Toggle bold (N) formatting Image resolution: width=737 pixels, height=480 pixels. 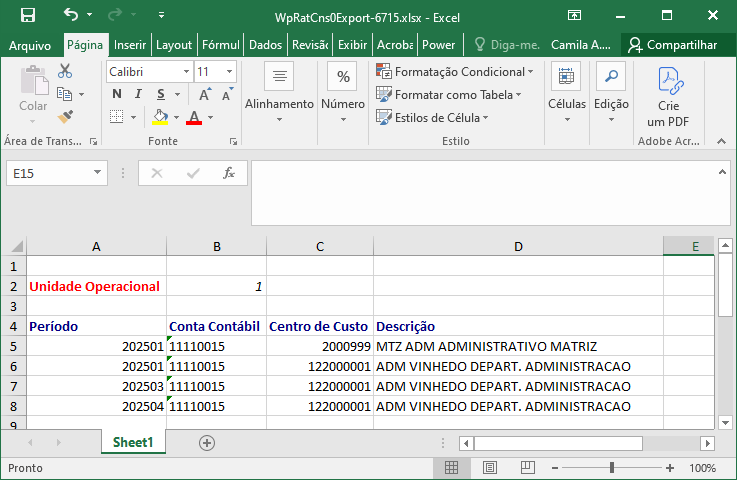pyautogui.click(x=117, y=94)
